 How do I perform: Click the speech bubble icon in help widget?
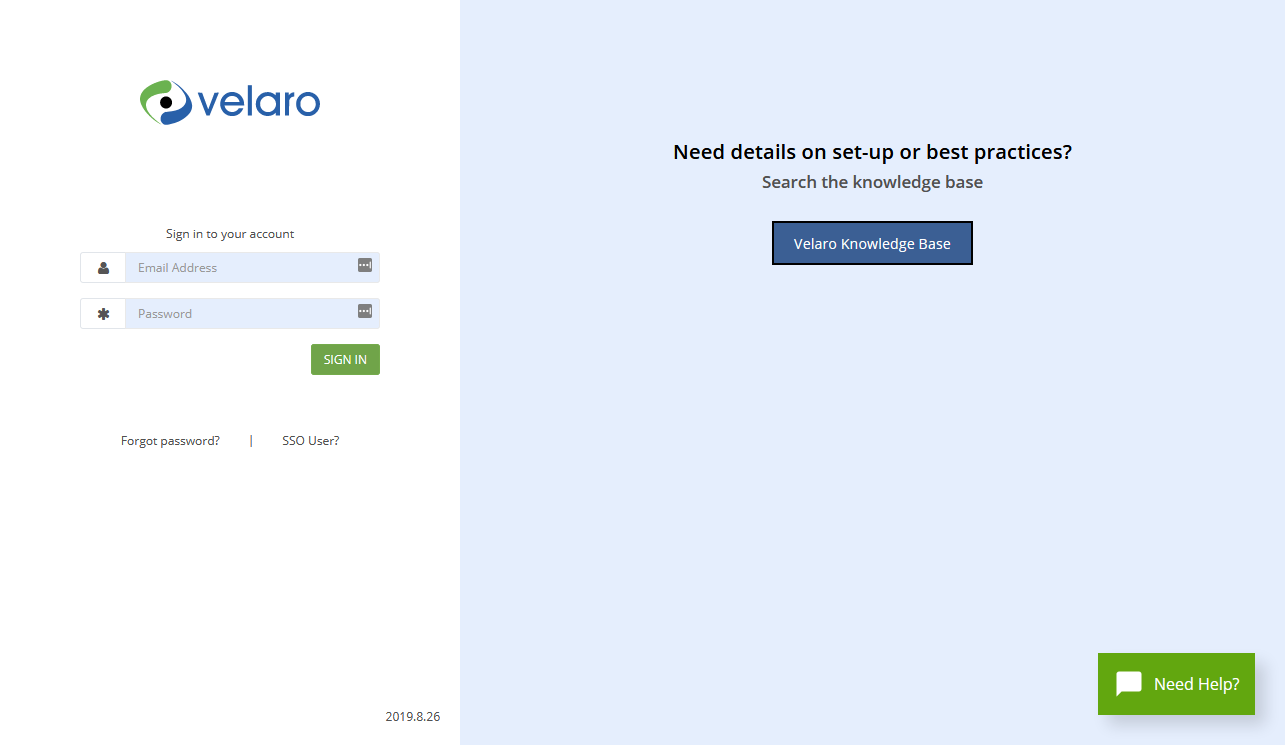click(x=1129, y=684)
